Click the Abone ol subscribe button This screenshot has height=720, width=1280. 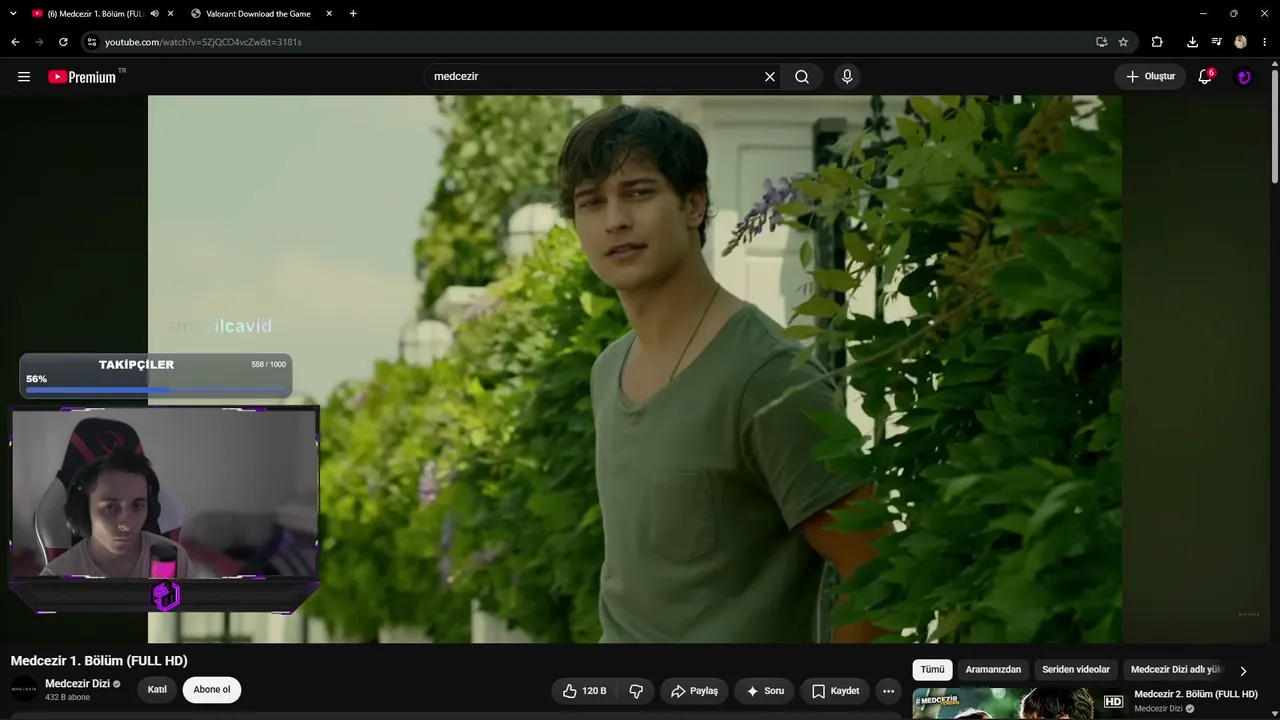pyautogui.click(x=212, y=690)
